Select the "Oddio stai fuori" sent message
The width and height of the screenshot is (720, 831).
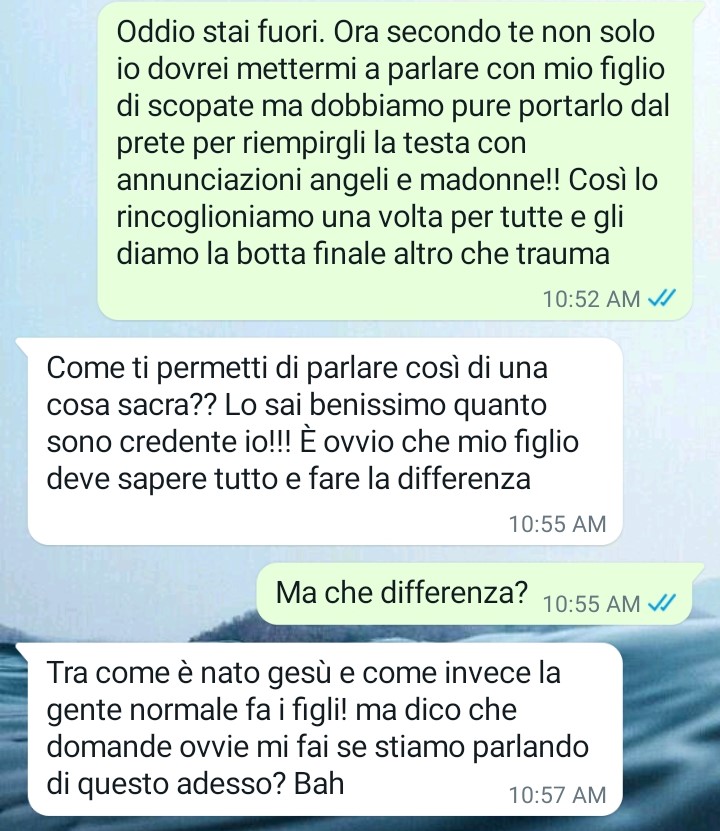pos(394,161)
